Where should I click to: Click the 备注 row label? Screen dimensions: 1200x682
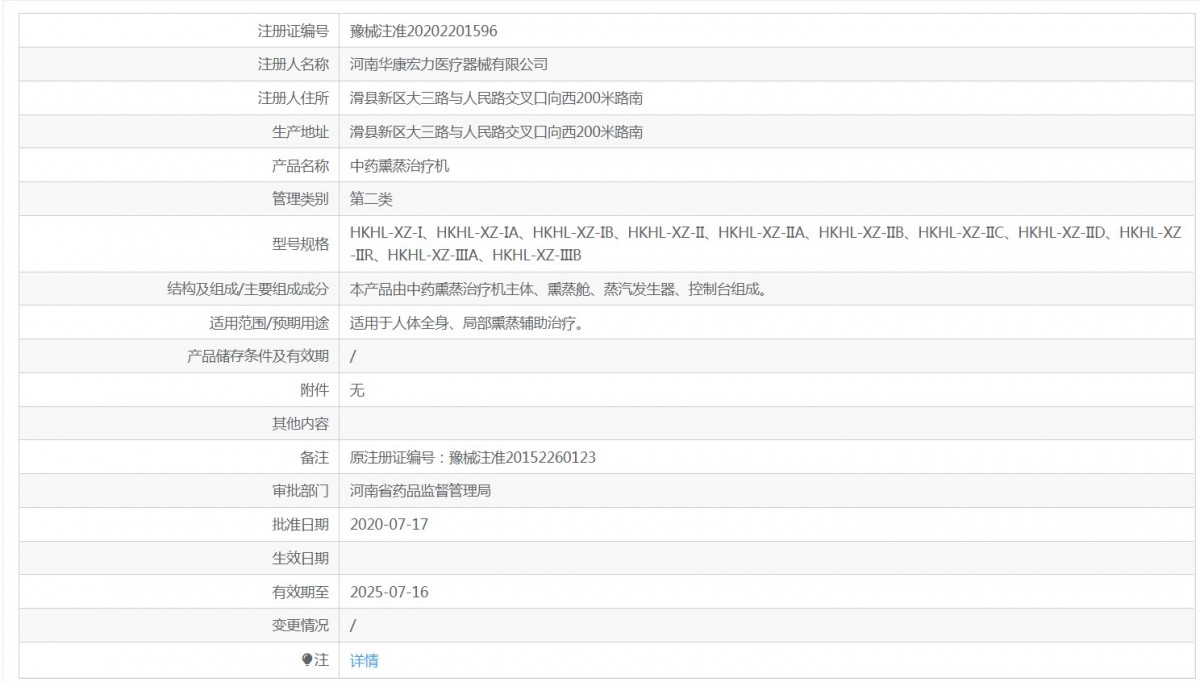pyautogui.click(x=314, y=457)
